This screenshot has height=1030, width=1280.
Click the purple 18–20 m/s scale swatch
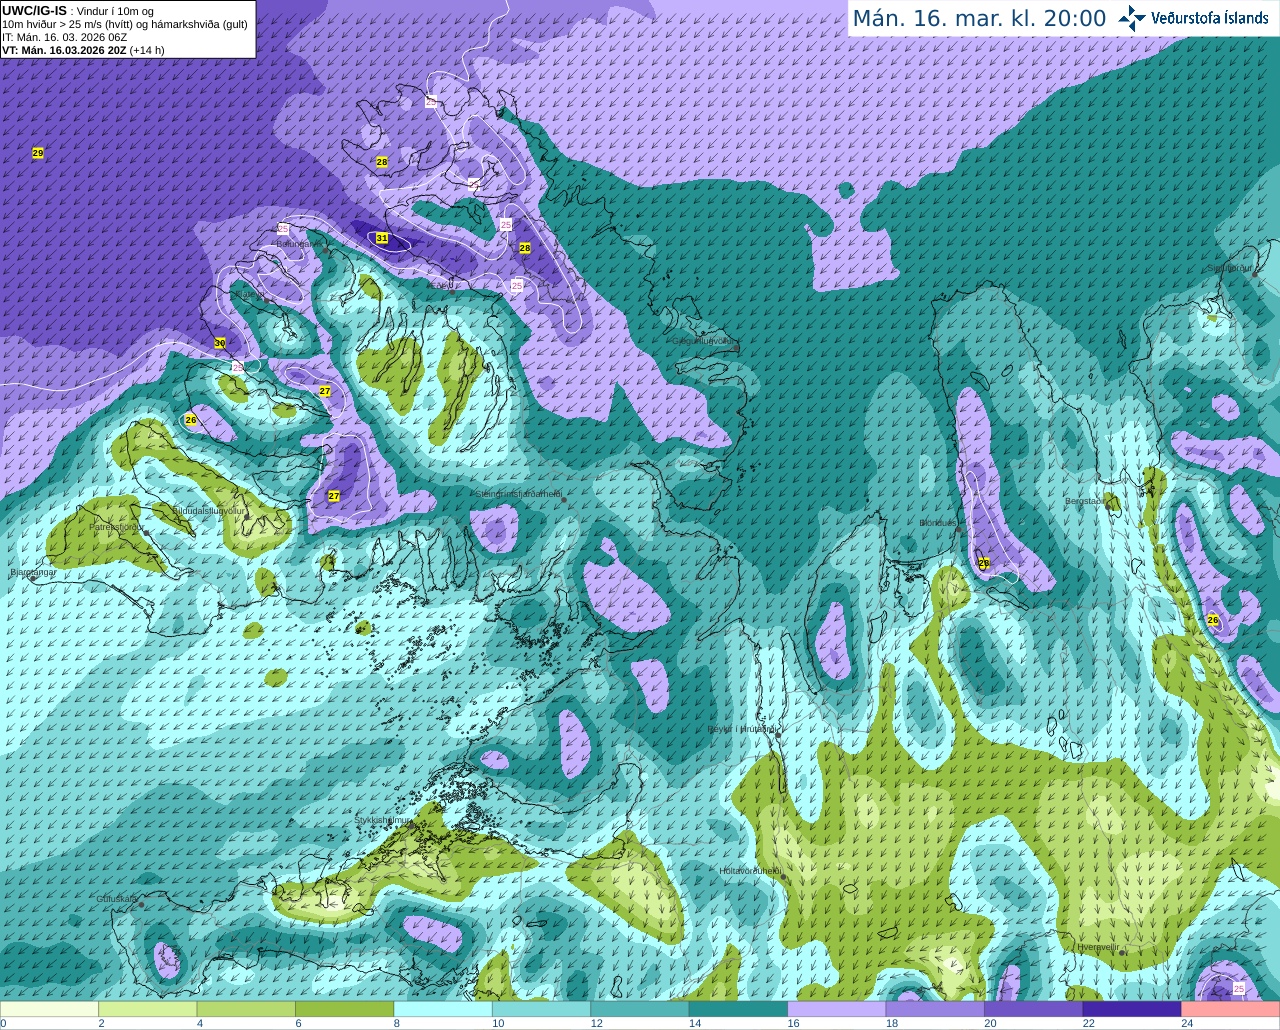935,1009
